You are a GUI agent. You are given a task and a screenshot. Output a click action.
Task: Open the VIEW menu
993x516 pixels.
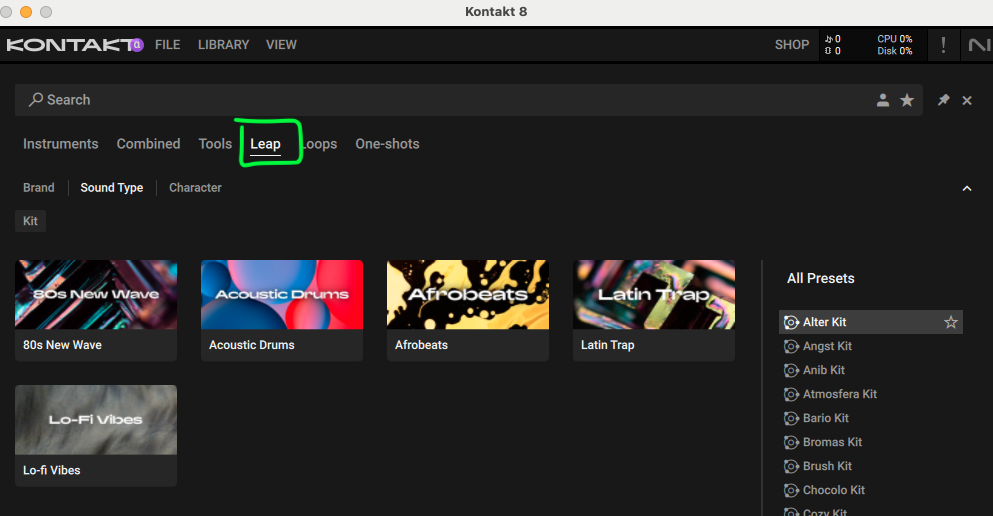pos(281,45)
